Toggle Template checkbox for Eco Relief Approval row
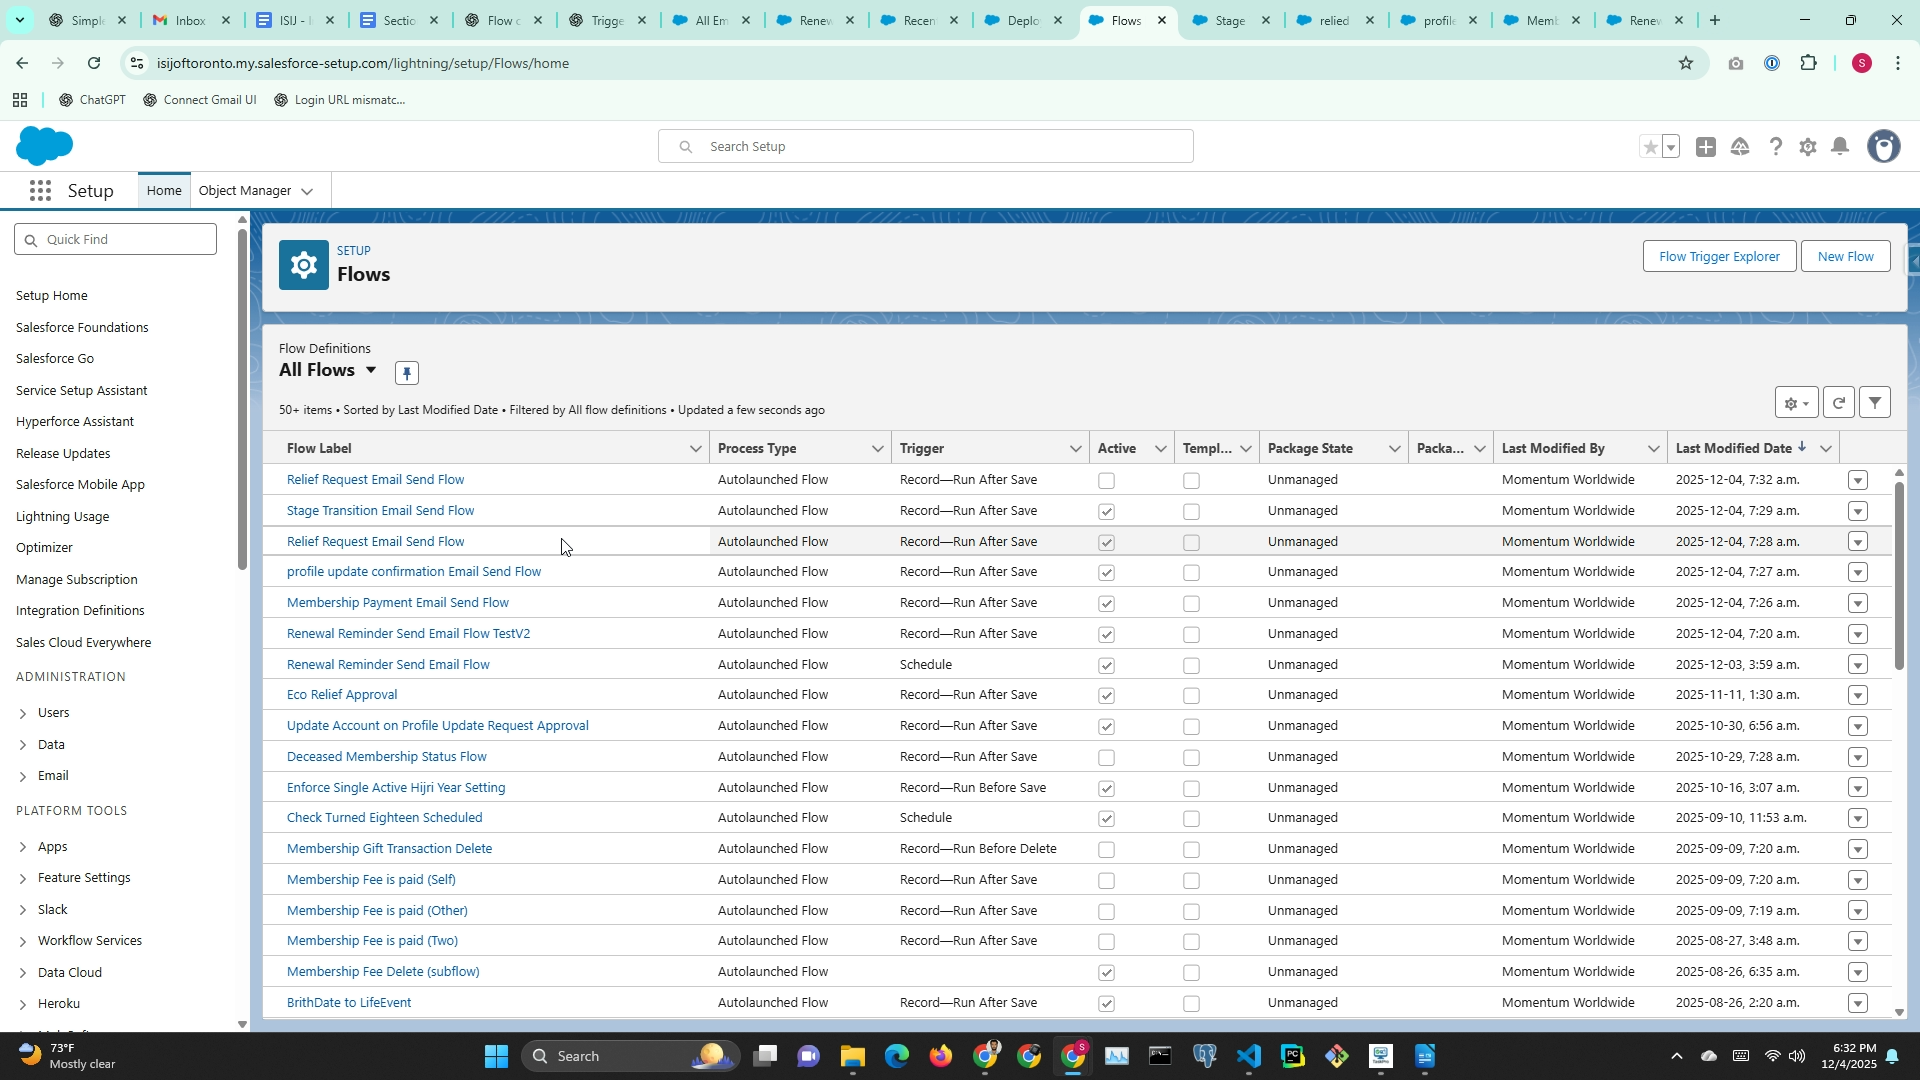This screenshot has height=1080, width=1920. click(x=1191, y=696)
